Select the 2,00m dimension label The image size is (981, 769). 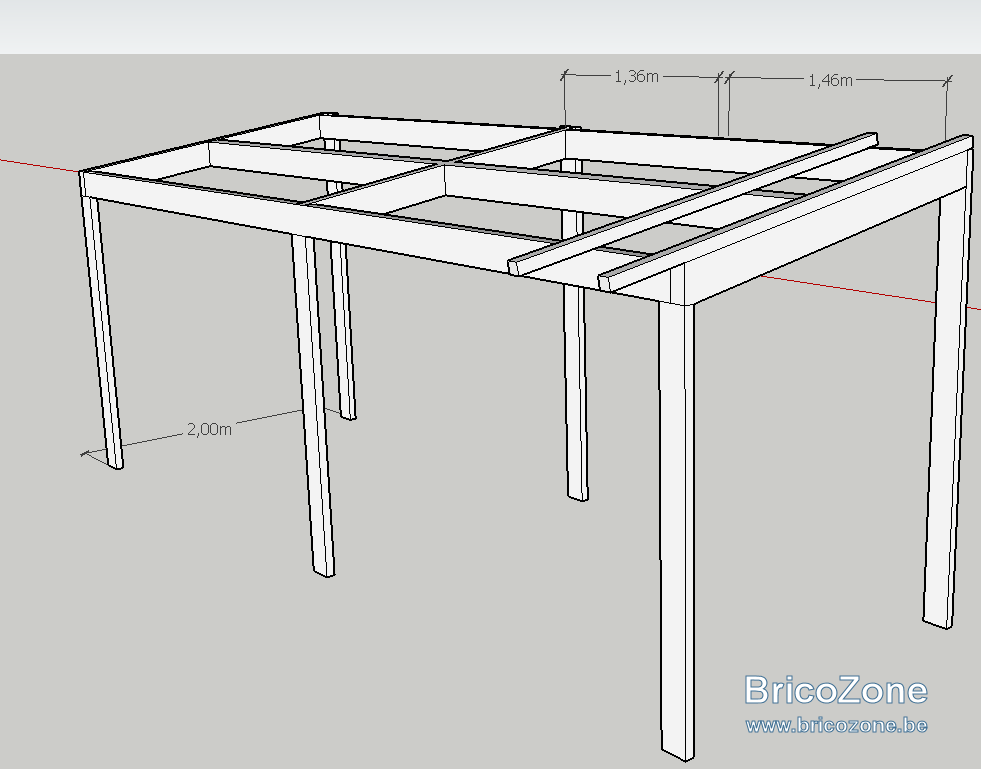(209, 429)
